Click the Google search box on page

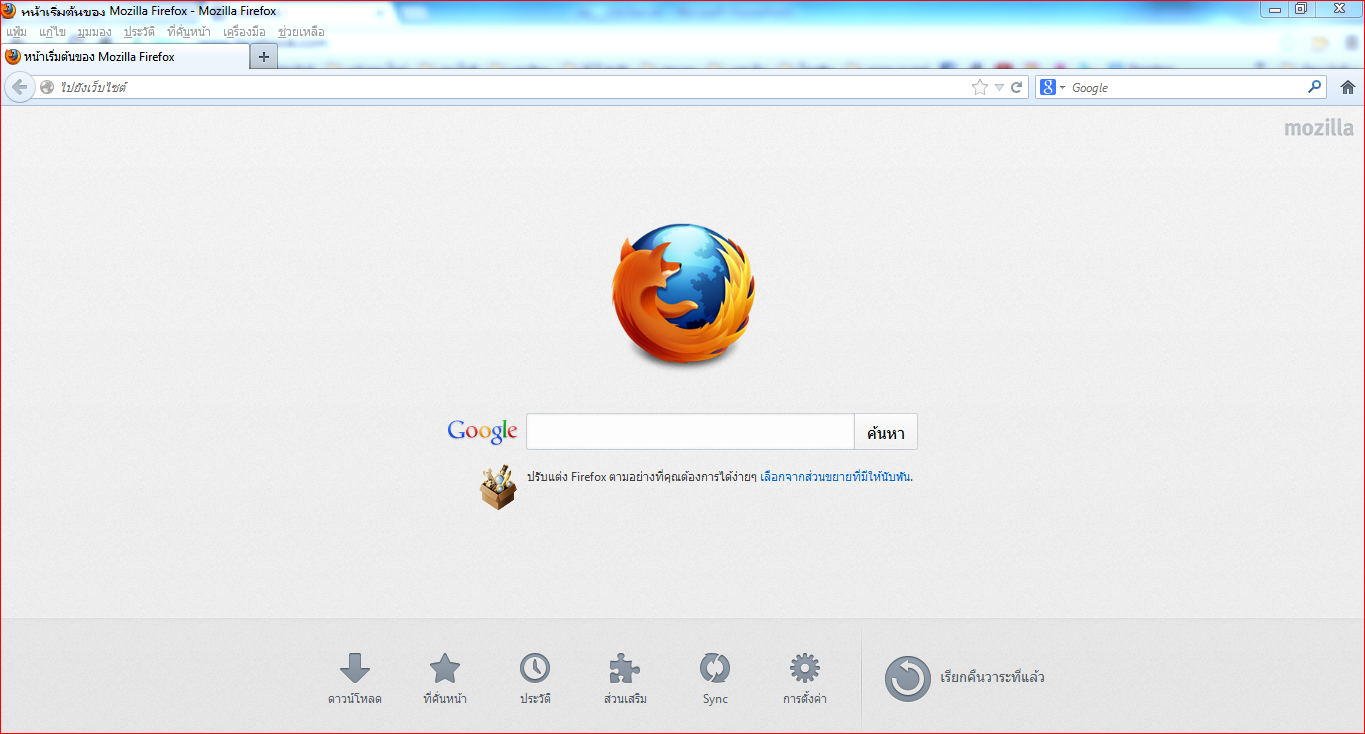click(690, 432)
